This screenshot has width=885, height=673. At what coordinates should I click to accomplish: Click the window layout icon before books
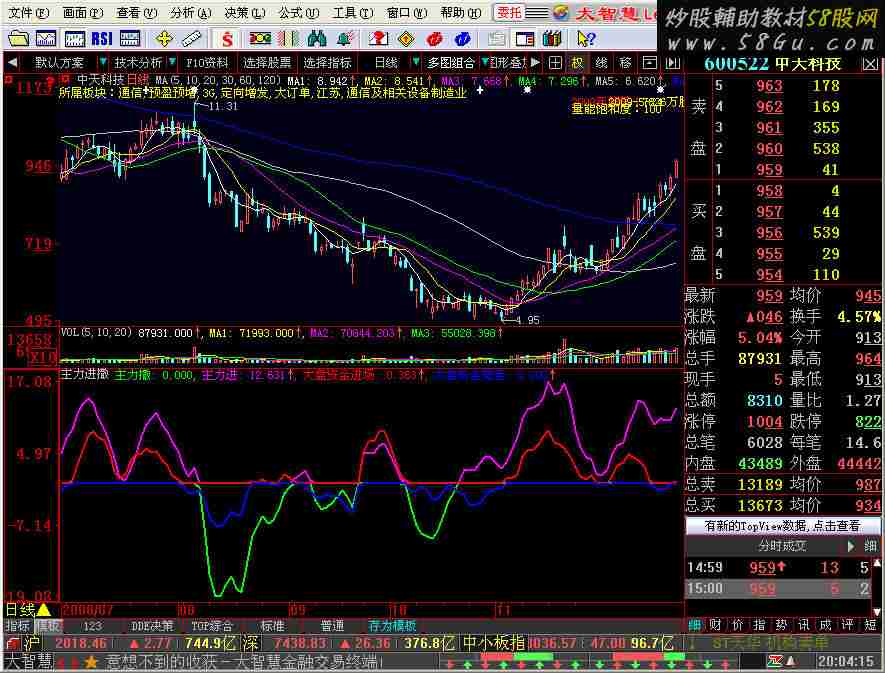[x=524, y=38]
